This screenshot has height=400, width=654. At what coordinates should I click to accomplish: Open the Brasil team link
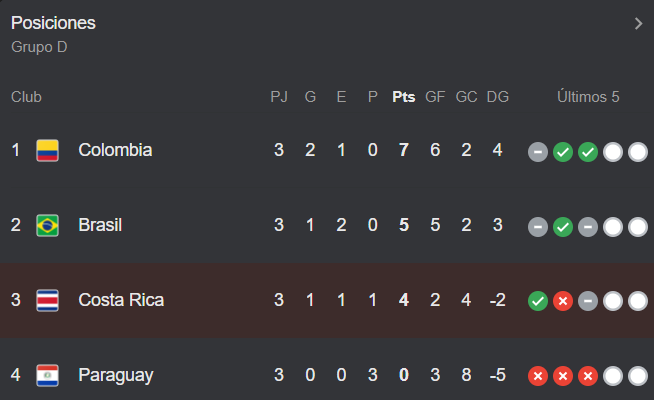point(100,225)
